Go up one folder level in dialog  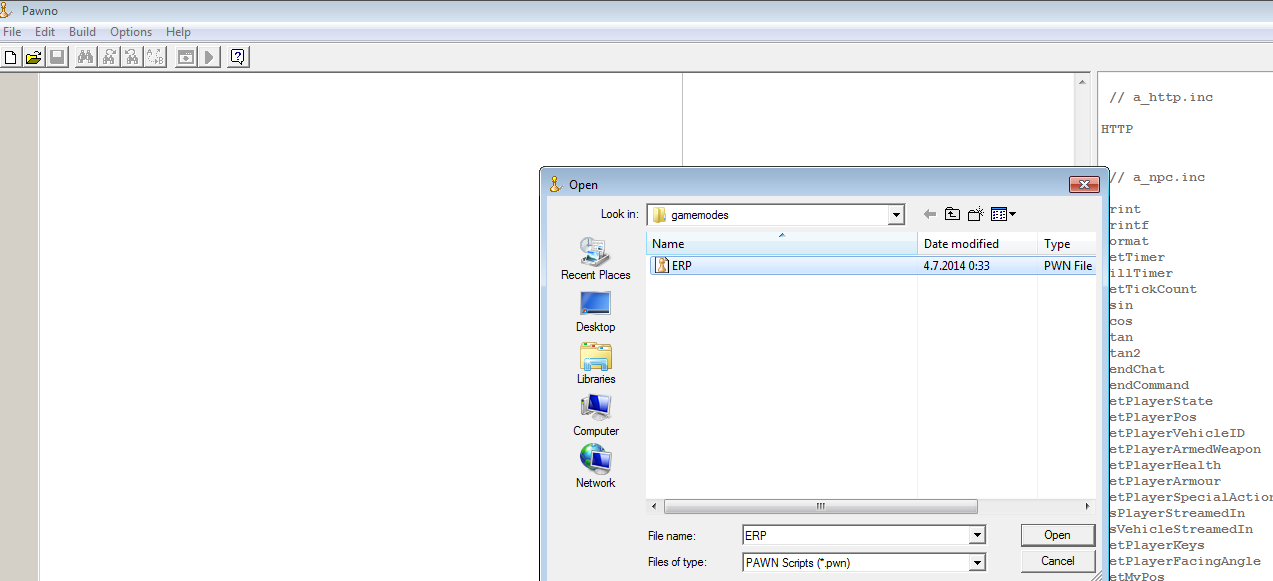tap(952, 214)
